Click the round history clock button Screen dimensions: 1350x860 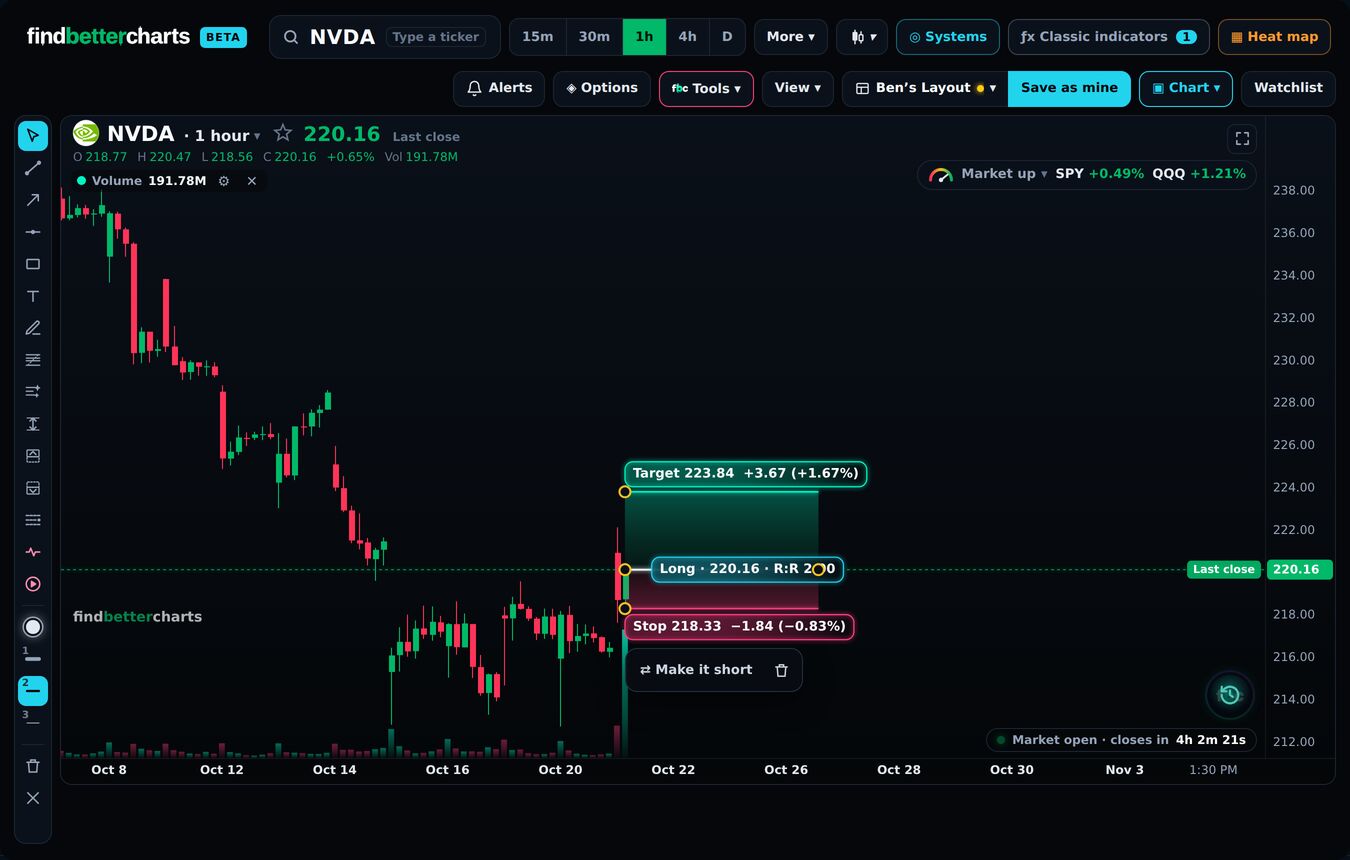pos(1230,695)
